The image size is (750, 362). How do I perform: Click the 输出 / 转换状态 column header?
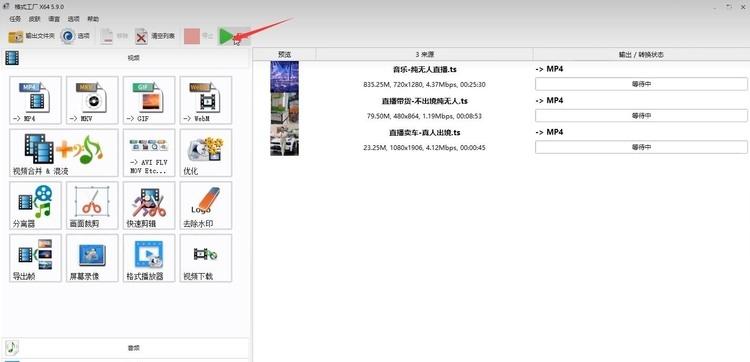641,55
